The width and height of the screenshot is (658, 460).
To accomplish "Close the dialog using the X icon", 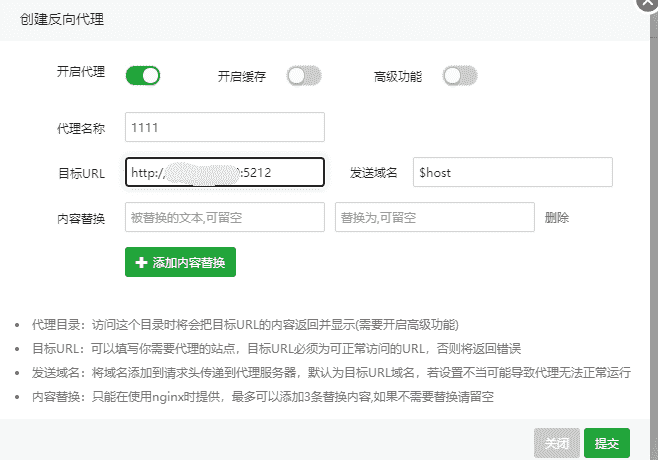I will [648, 3].
